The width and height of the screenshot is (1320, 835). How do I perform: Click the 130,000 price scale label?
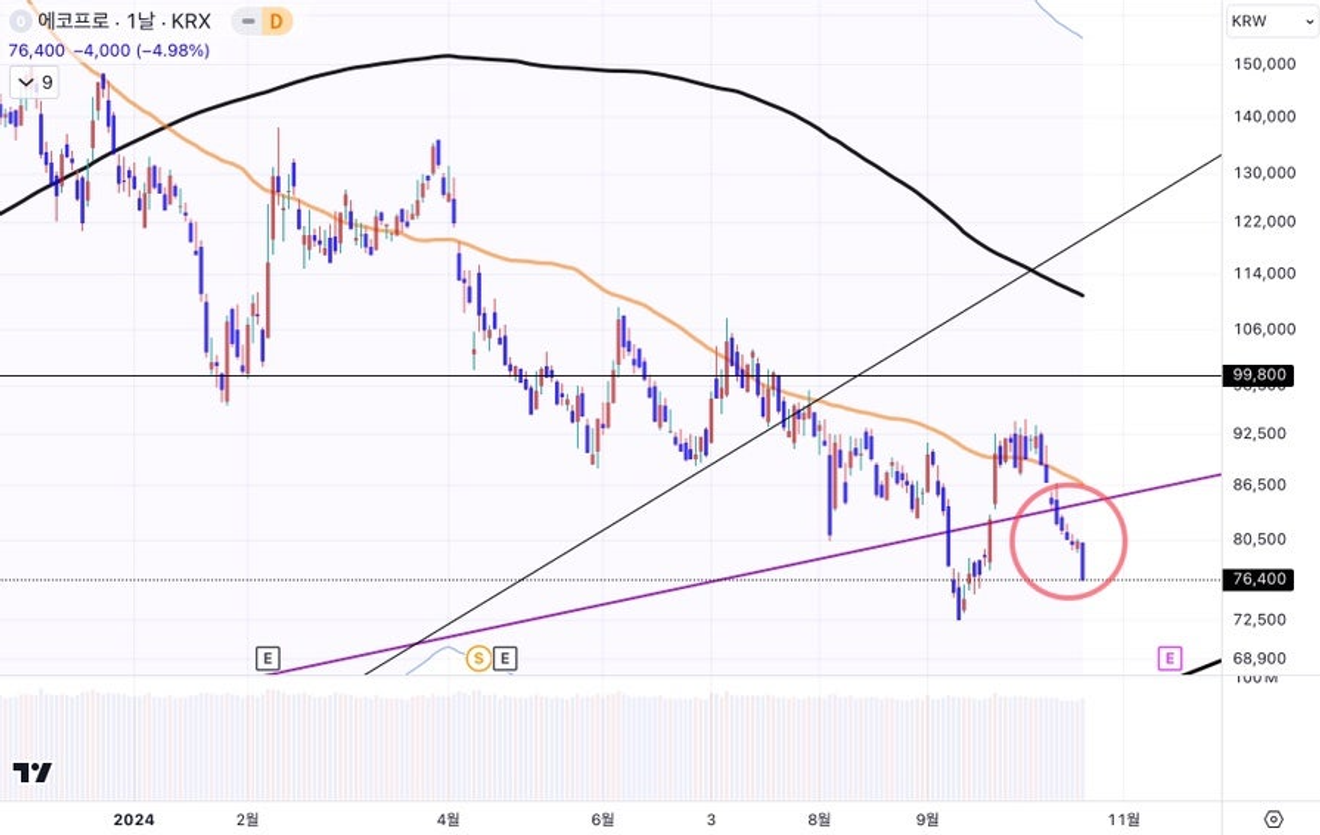coord(1265,172)
